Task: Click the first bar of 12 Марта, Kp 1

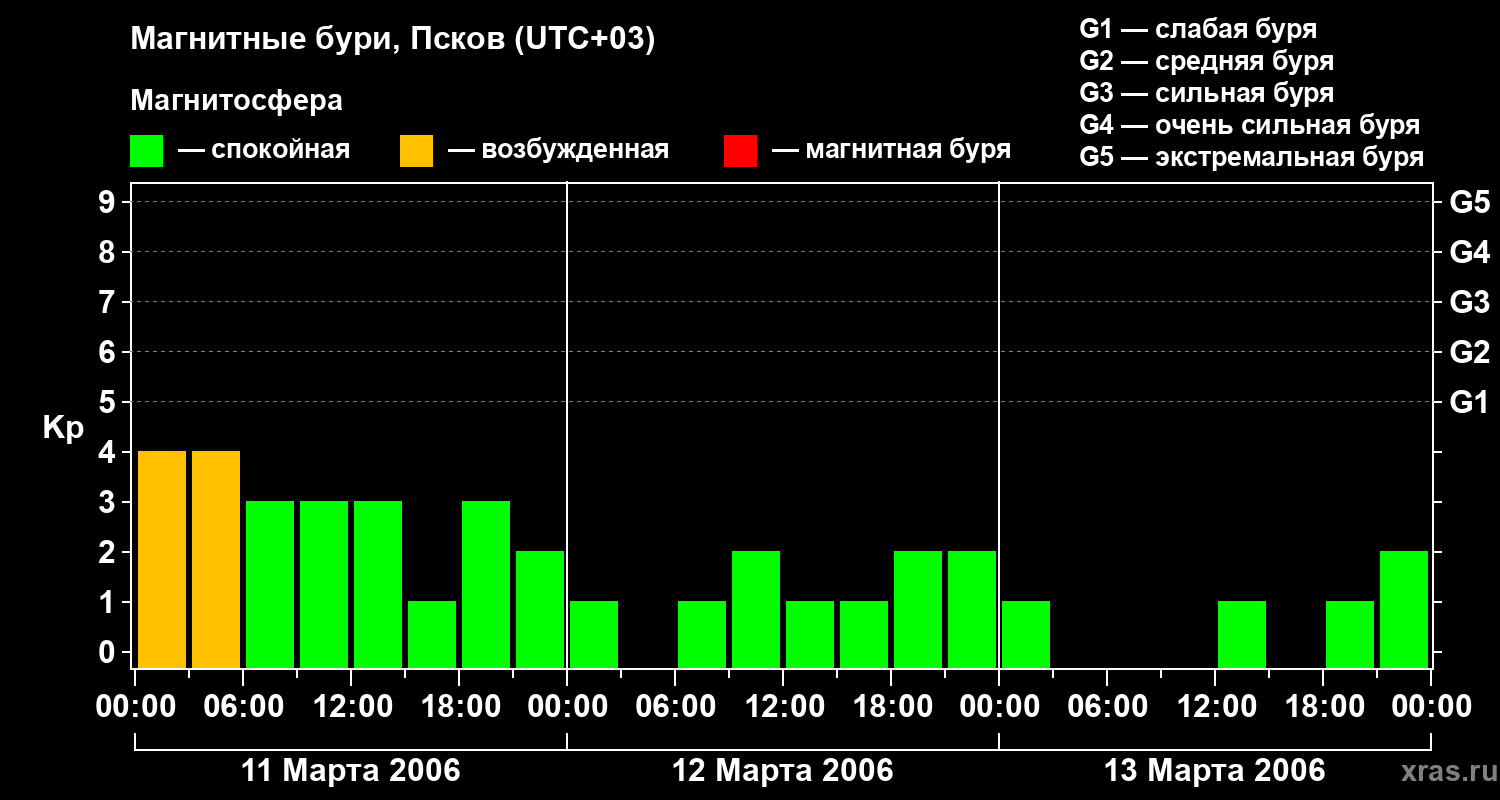Action: (594, 634)
